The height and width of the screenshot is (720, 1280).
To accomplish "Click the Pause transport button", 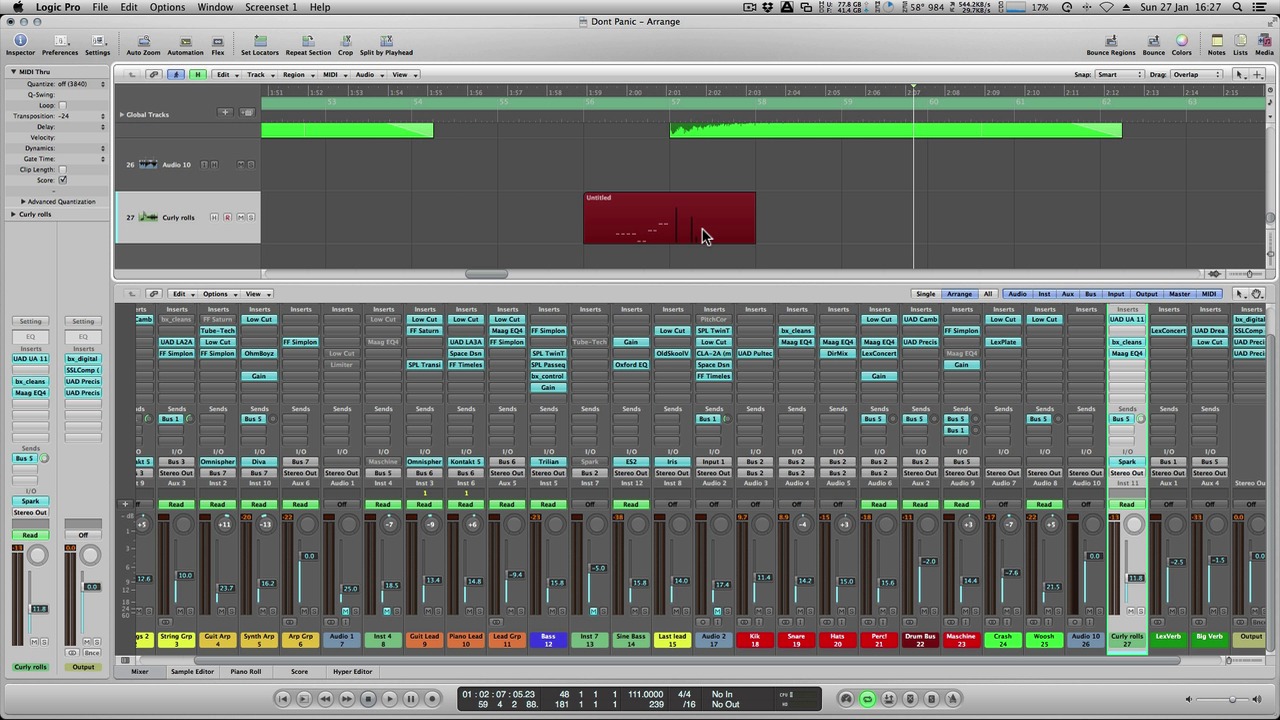I will click(x=411, y=699).
